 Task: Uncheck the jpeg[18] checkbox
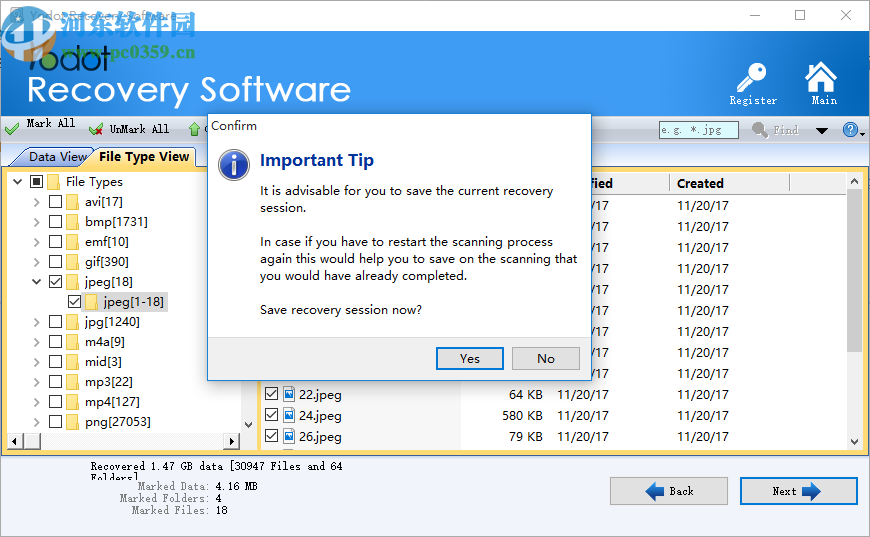(55, 282)
